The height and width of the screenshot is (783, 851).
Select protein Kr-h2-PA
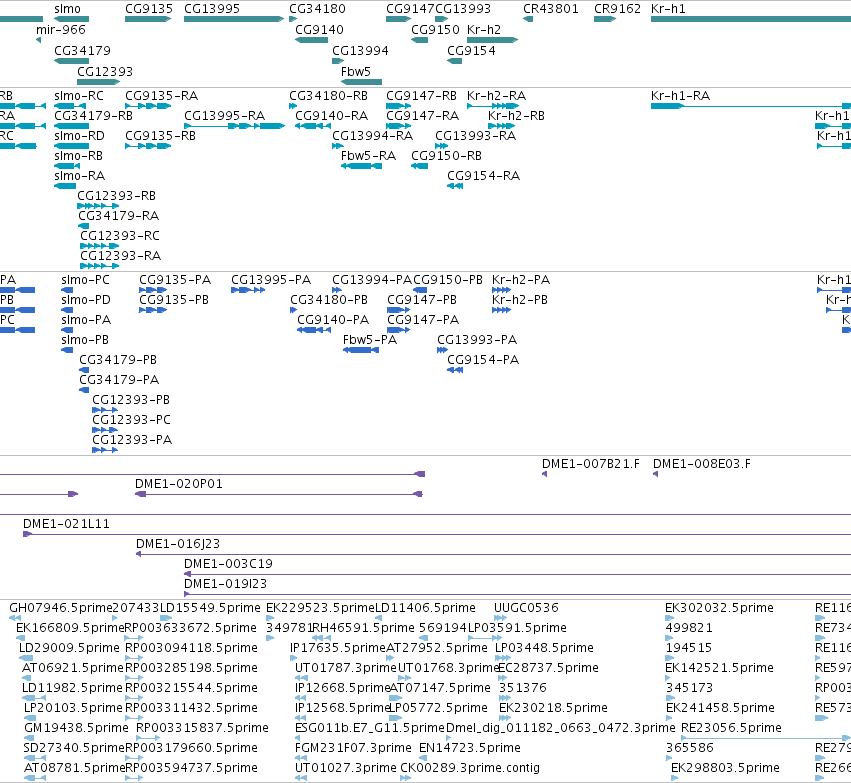pos(520,279)
